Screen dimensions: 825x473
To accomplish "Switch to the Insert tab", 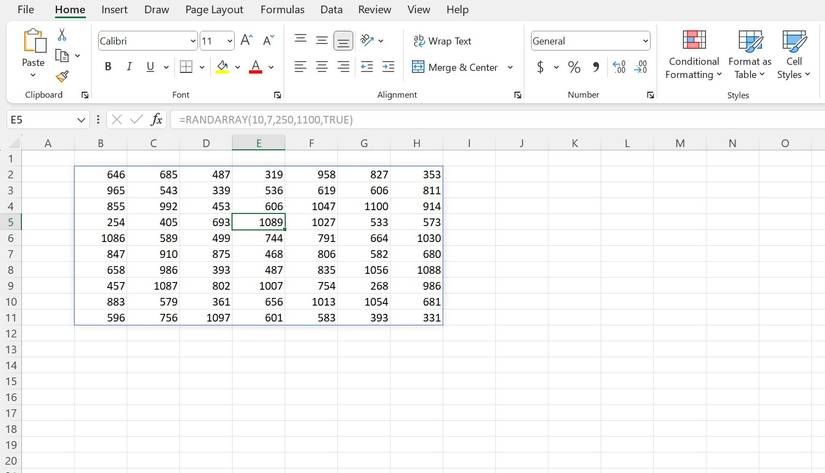I will pyautogui.click(x=114, y=9).
